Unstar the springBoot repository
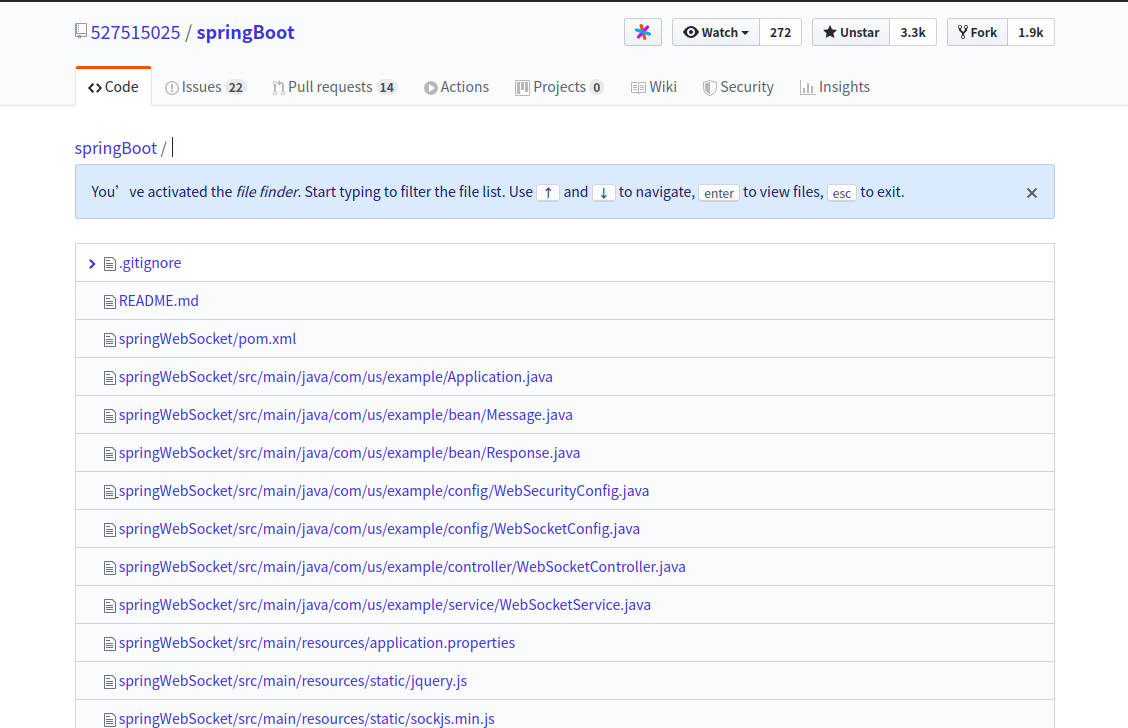Screen dimensions: 1128x728 [851, 32]
